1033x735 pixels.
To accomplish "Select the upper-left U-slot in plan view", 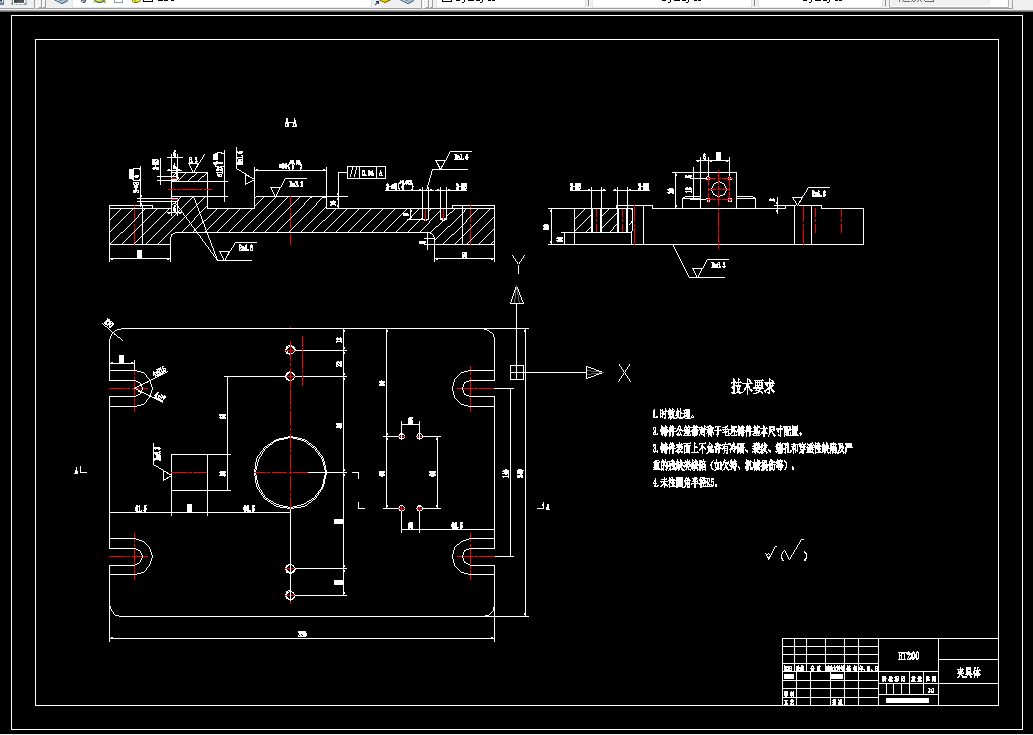I will coord(131,389).
